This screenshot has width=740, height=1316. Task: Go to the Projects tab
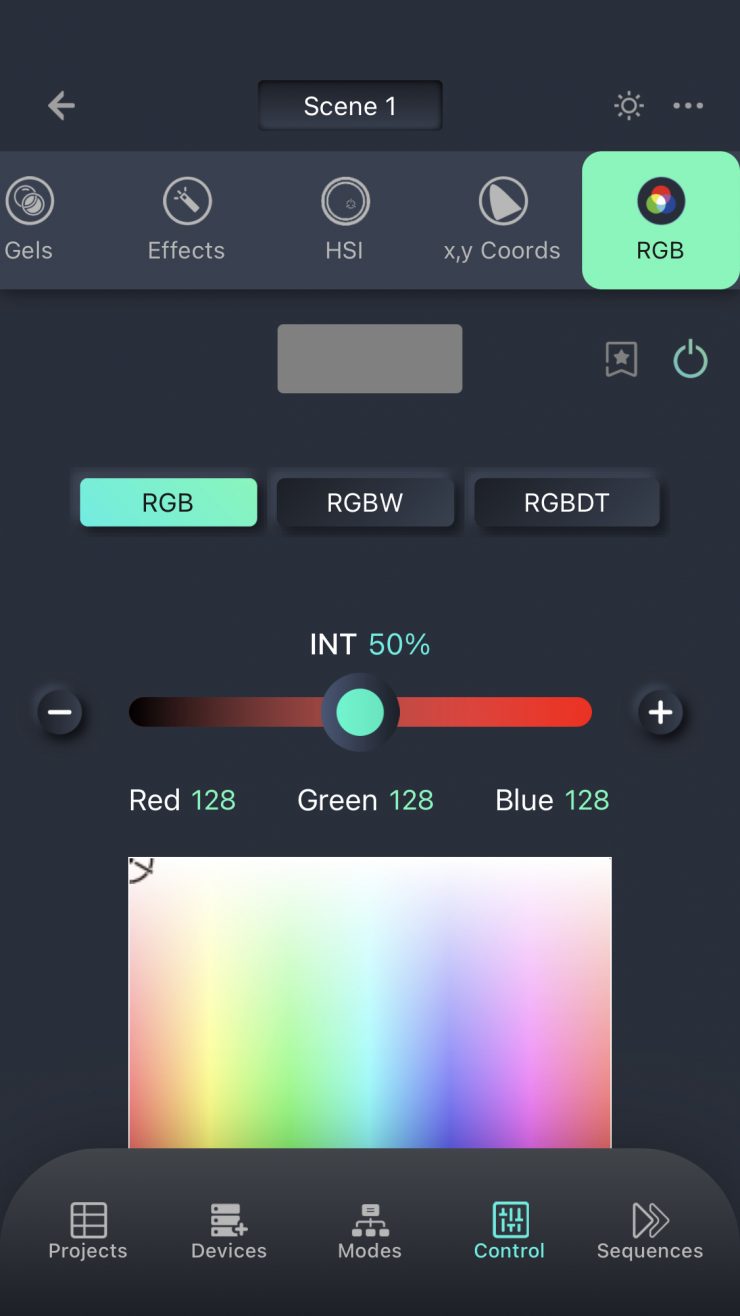[x=88, y=1232]
